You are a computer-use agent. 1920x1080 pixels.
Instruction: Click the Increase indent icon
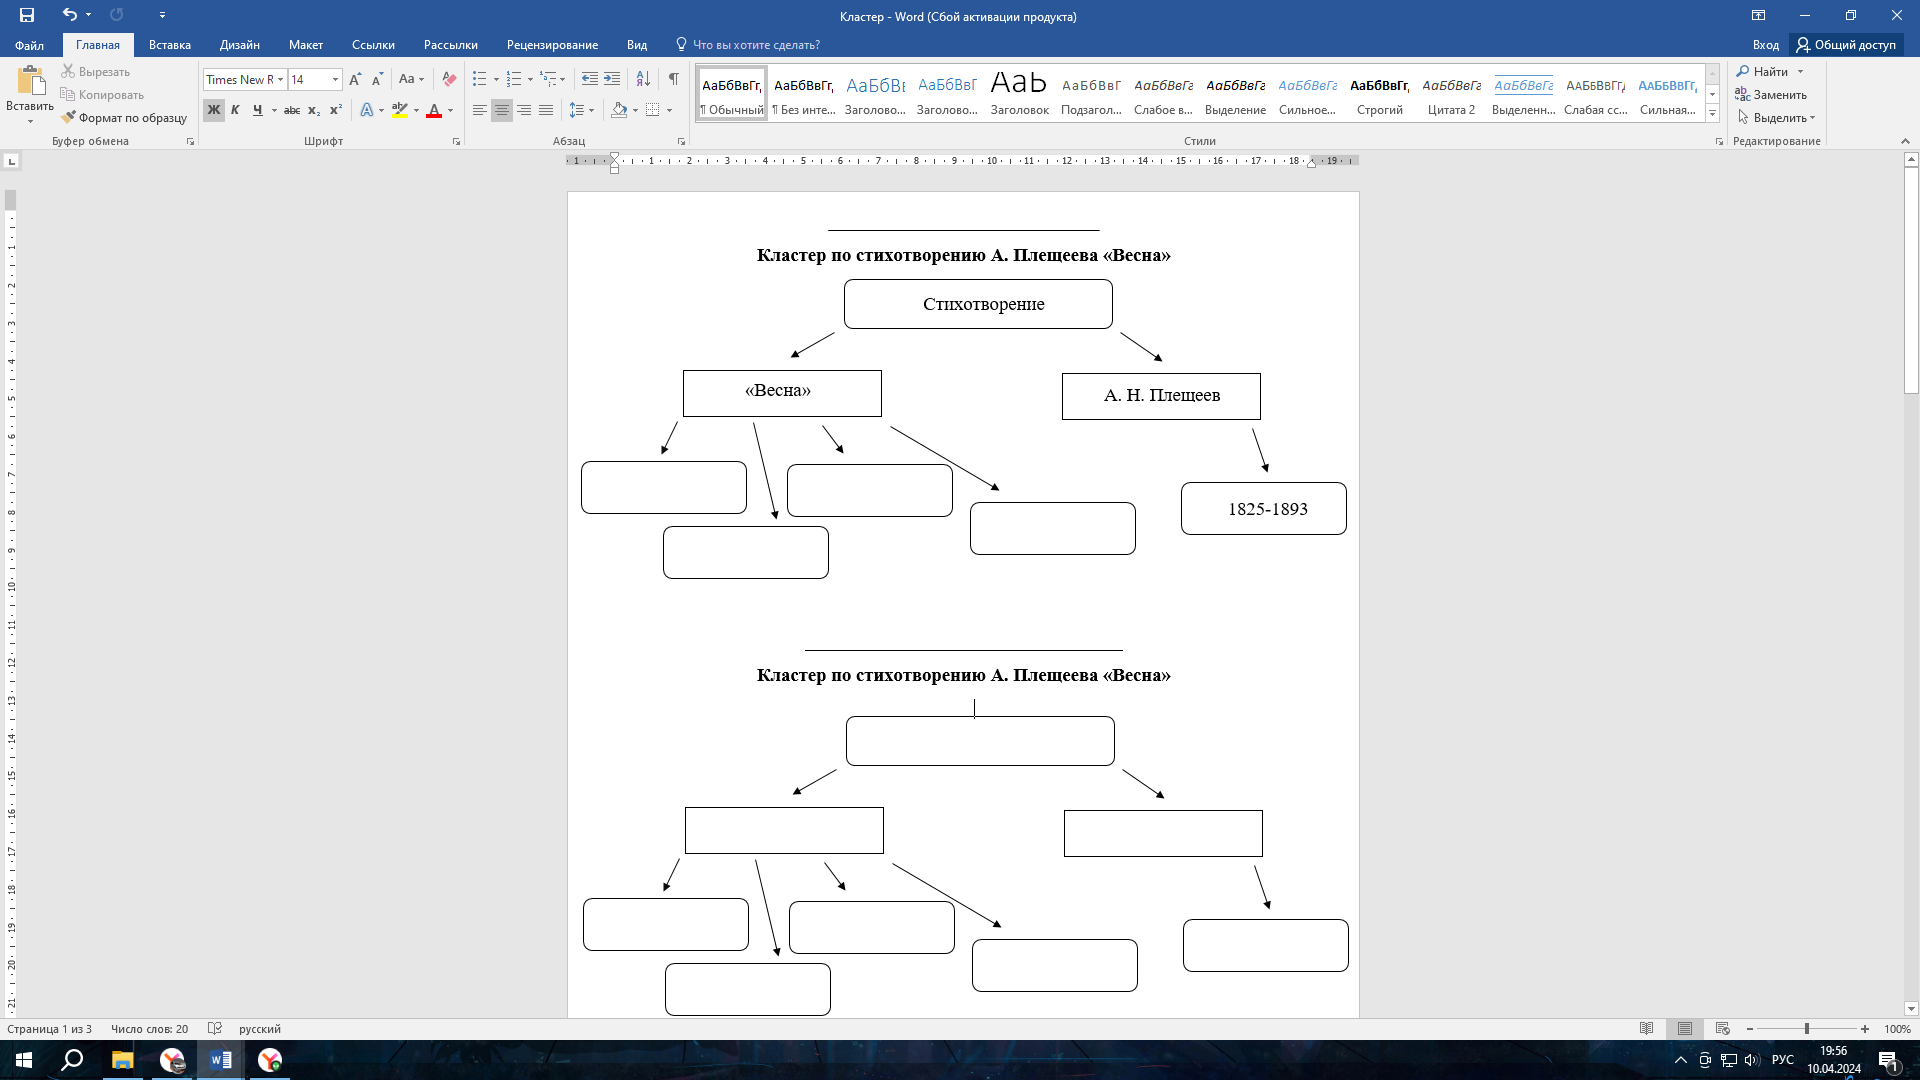612,79
